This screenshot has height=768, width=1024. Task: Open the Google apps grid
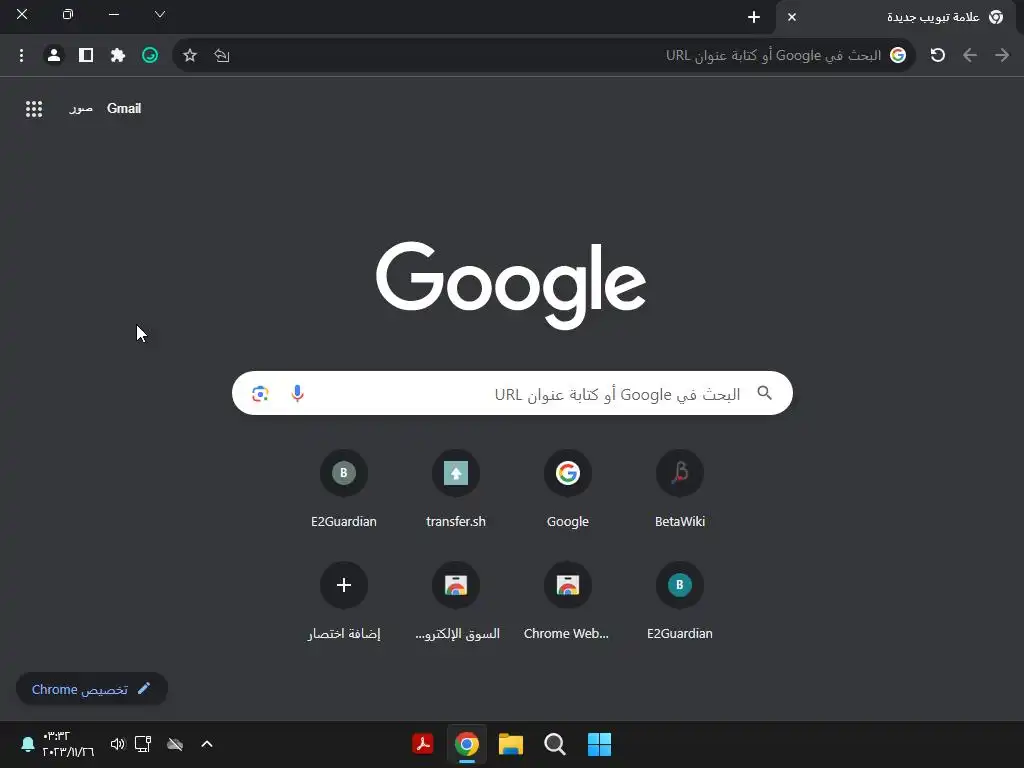click(x=34, y=109)
